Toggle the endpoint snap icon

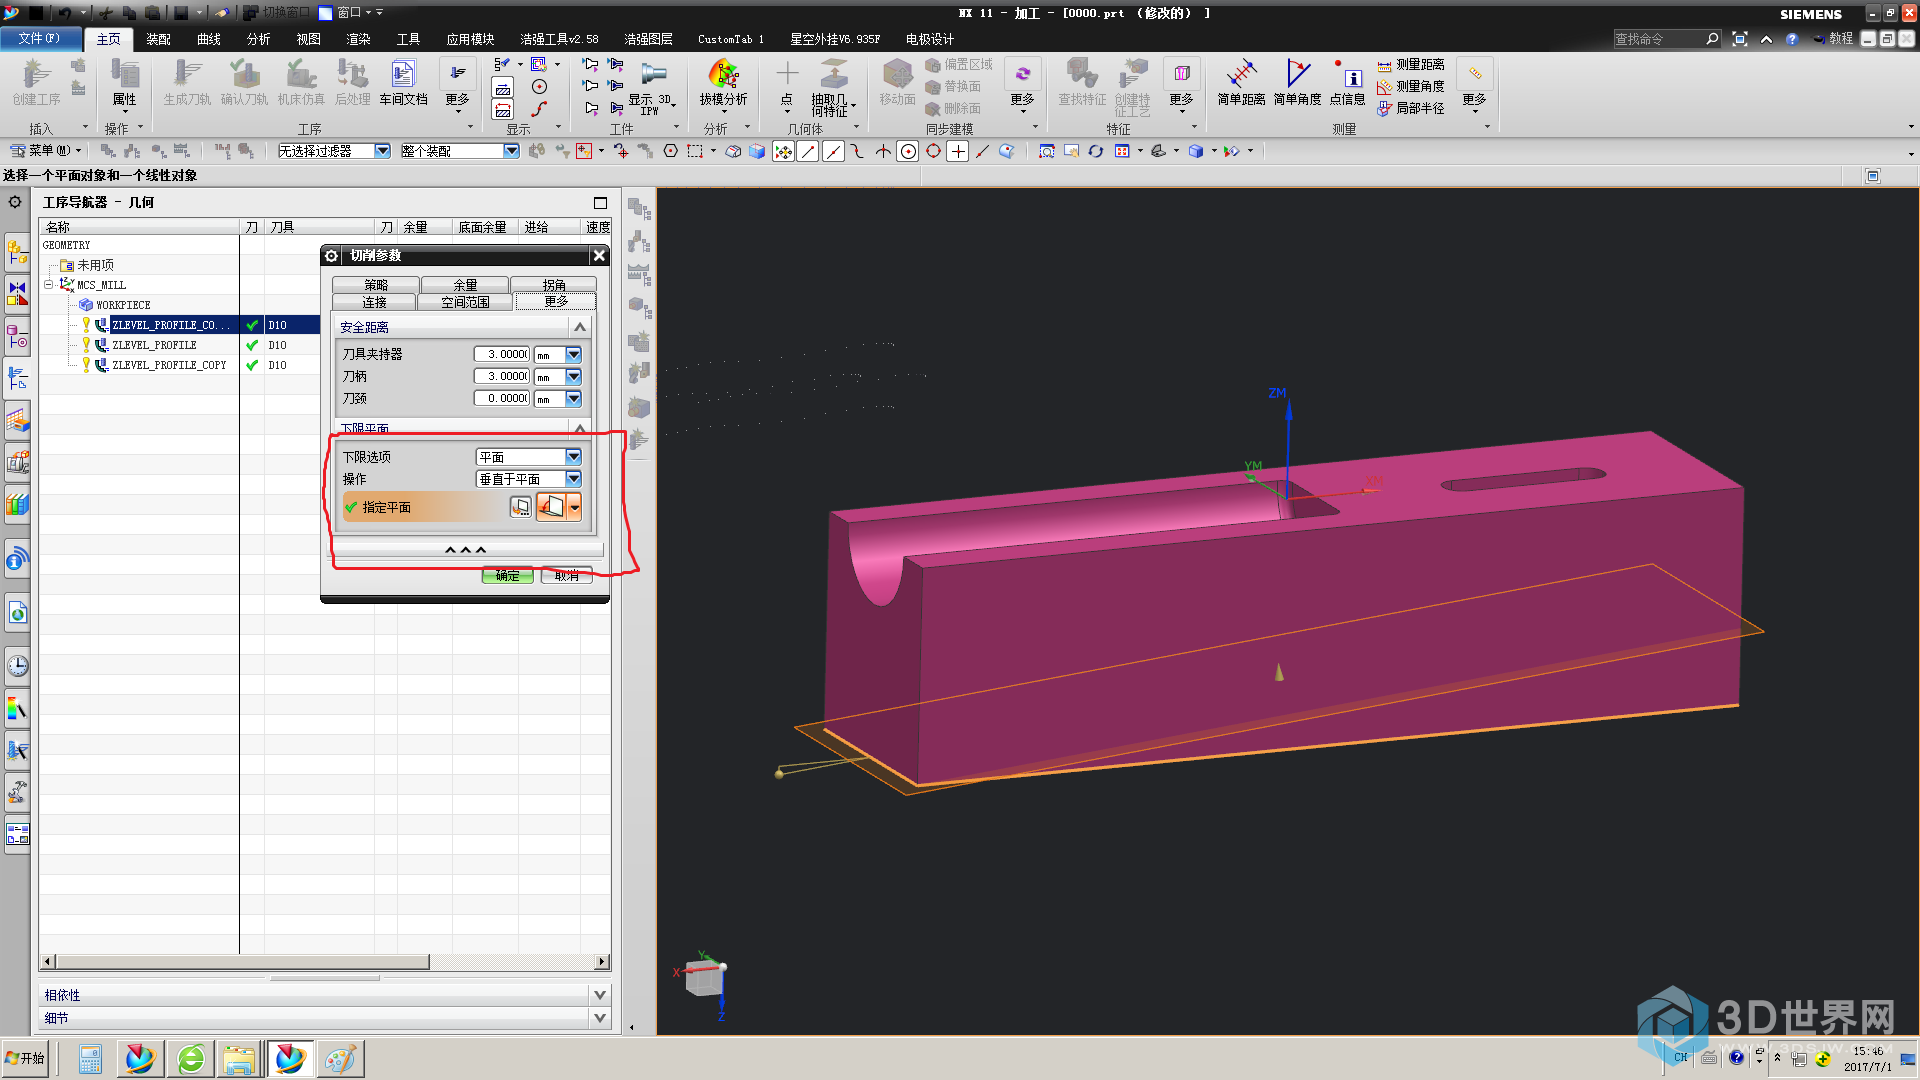pos(808,151)
